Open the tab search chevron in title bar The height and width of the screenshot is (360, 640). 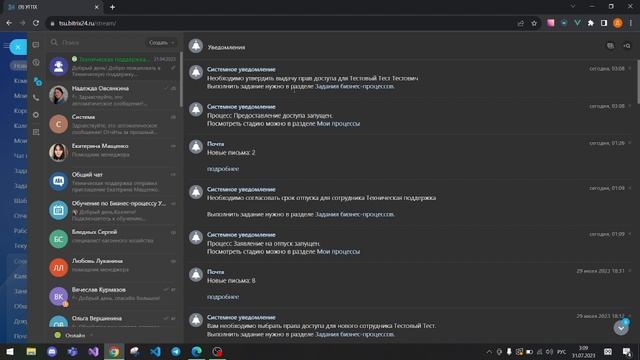coord(573,6)
